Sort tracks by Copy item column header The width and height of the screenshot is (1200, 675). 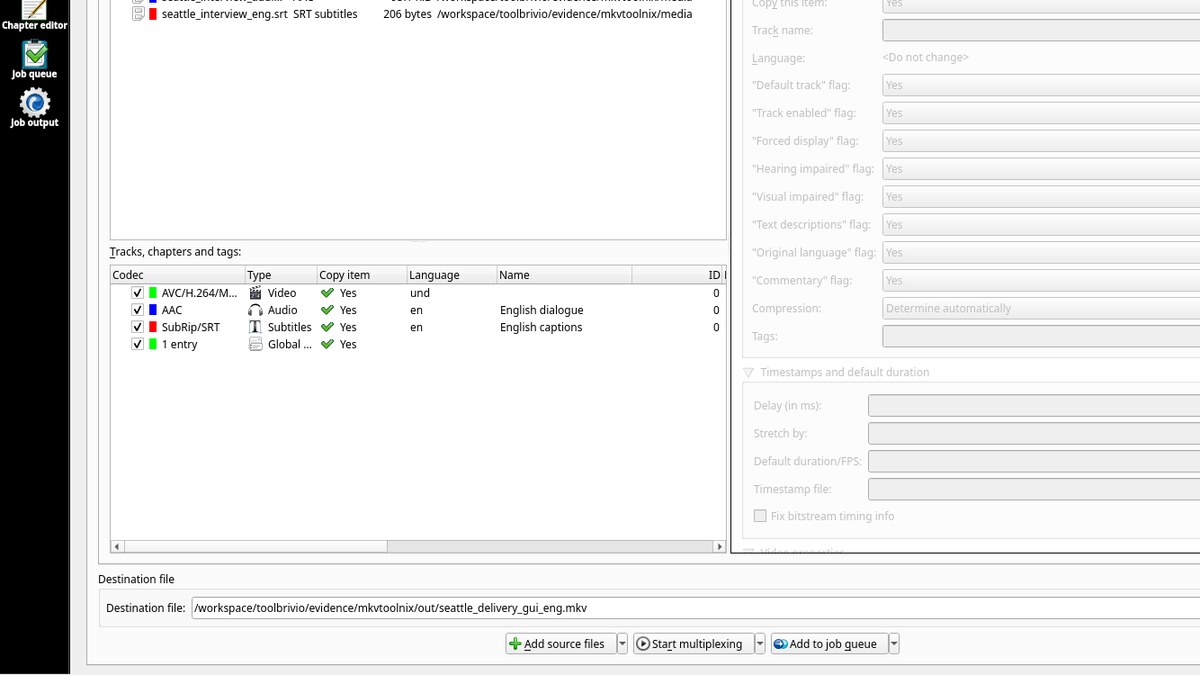[361, 275]
